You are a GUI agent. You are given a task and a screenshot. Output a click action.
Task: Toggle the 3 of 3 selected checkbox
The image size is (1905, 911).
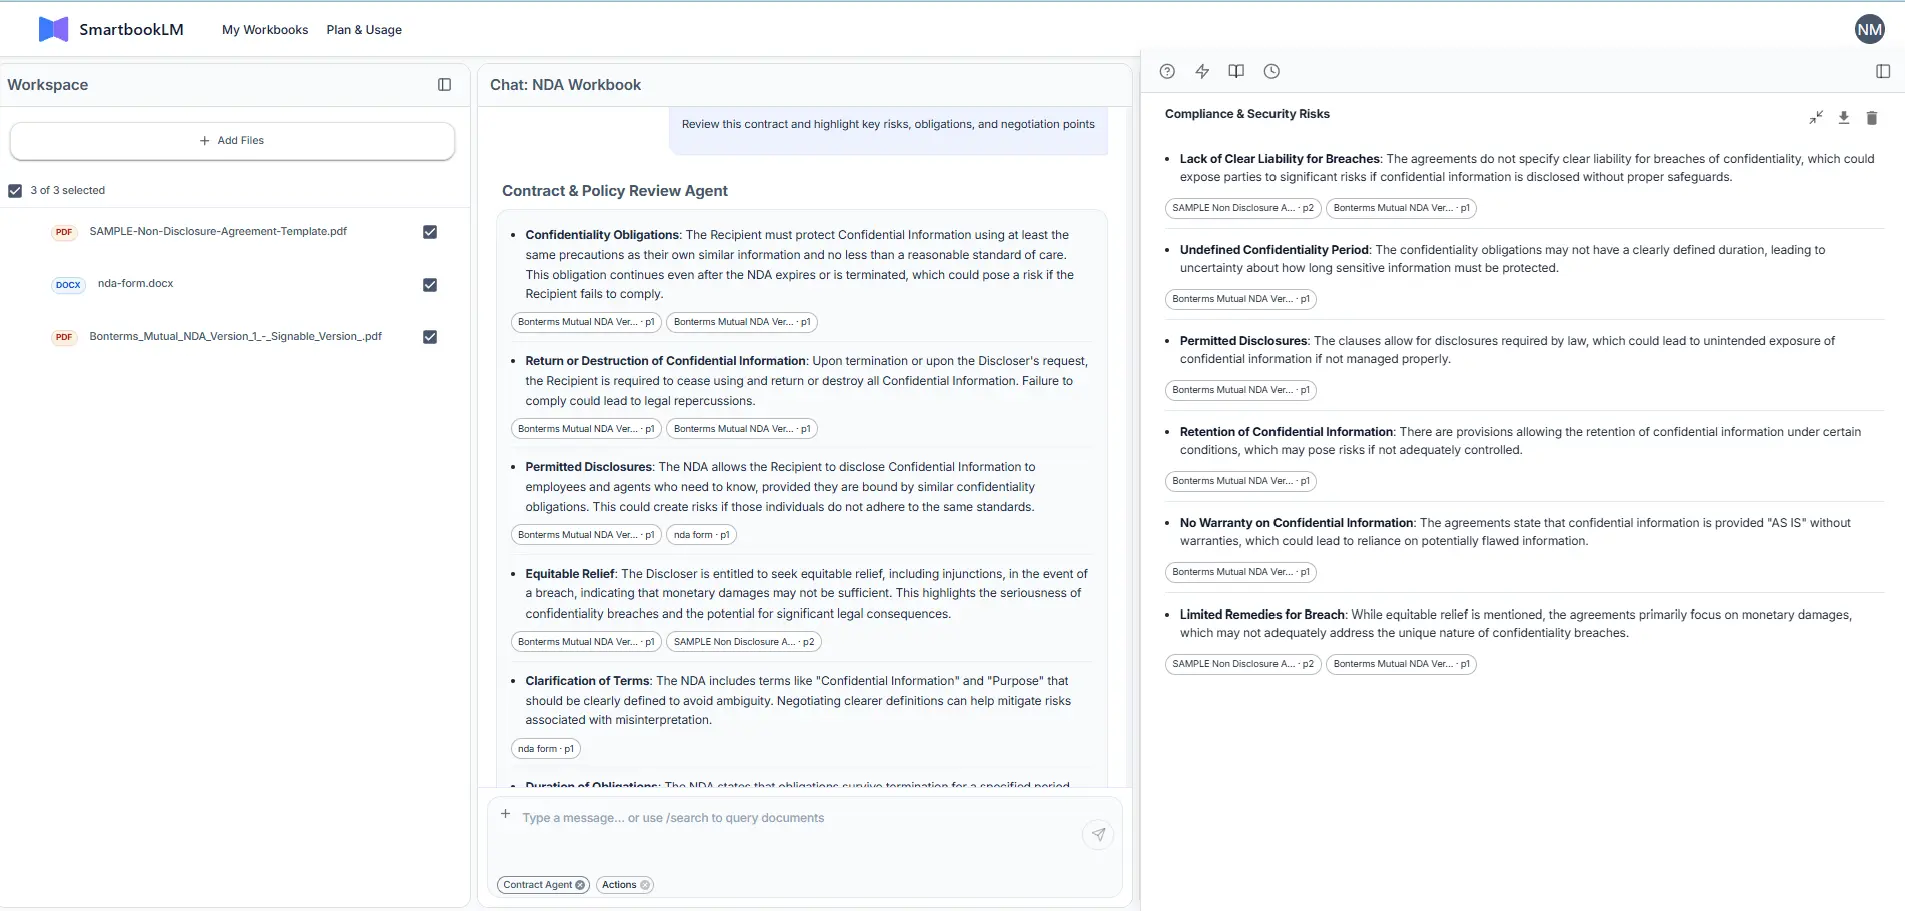click(15, 190)
